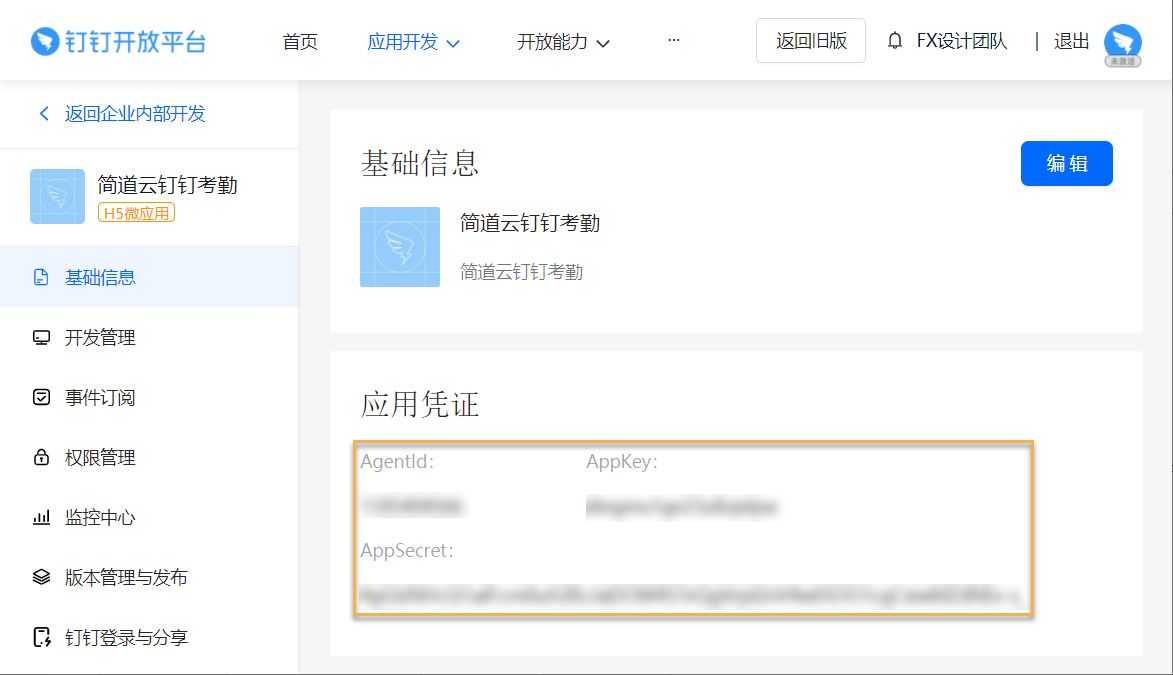The height and width of the screenshot is (675, 1173).
Task: Click the large app thumbnail in 基础信息 card
Action: 400,247
